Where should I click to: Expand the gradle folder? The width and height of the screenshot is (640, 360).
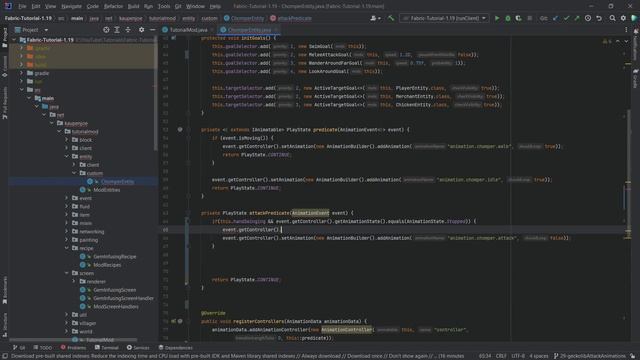tap(22, 73)
